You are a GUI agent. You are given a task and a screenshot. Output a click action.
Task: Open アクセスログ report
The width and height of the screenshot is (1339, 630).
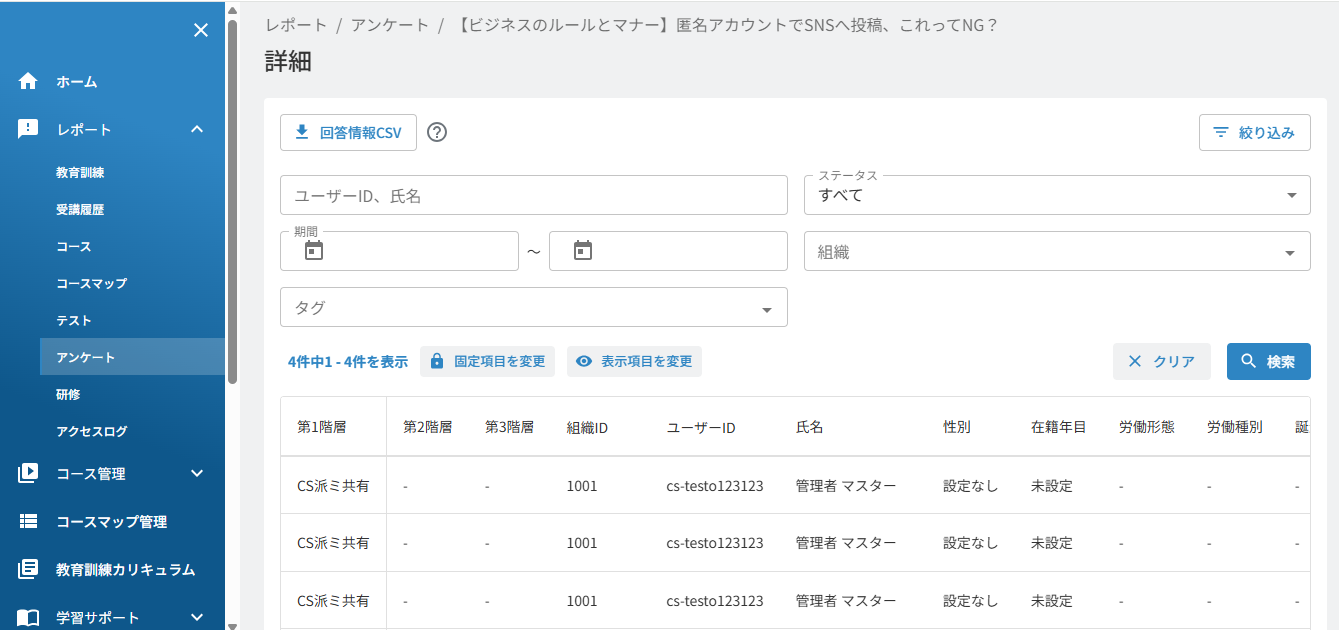(x=91, y=431)
